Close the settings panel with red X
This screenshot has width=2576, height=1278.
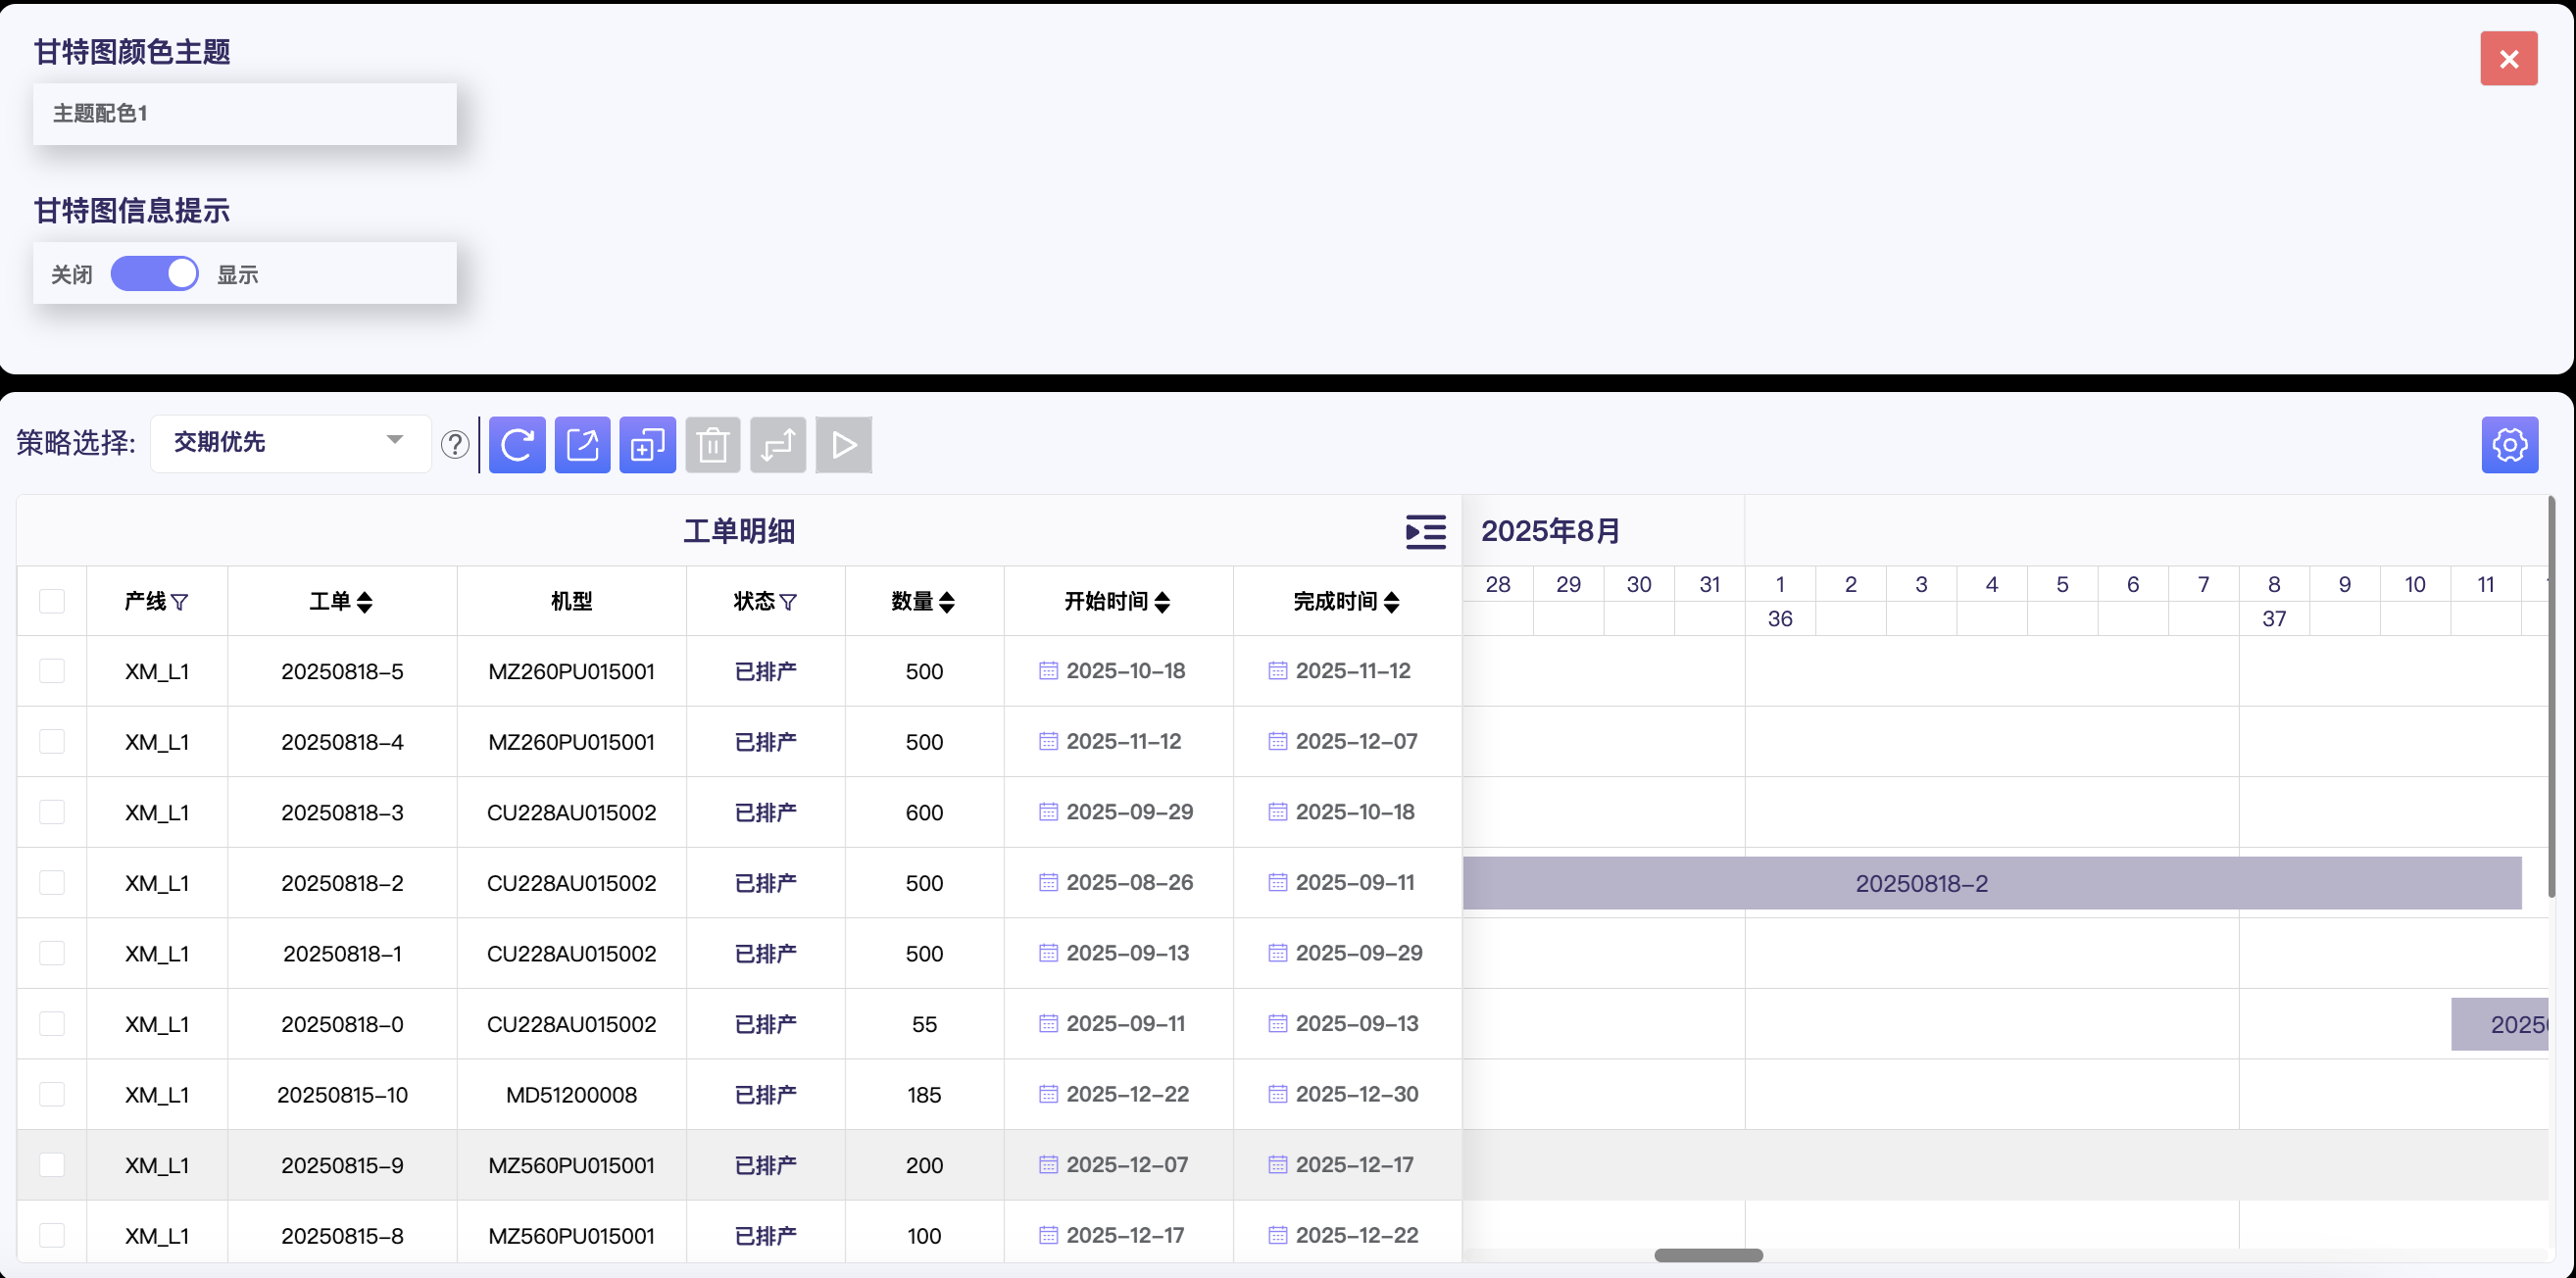2508,59
